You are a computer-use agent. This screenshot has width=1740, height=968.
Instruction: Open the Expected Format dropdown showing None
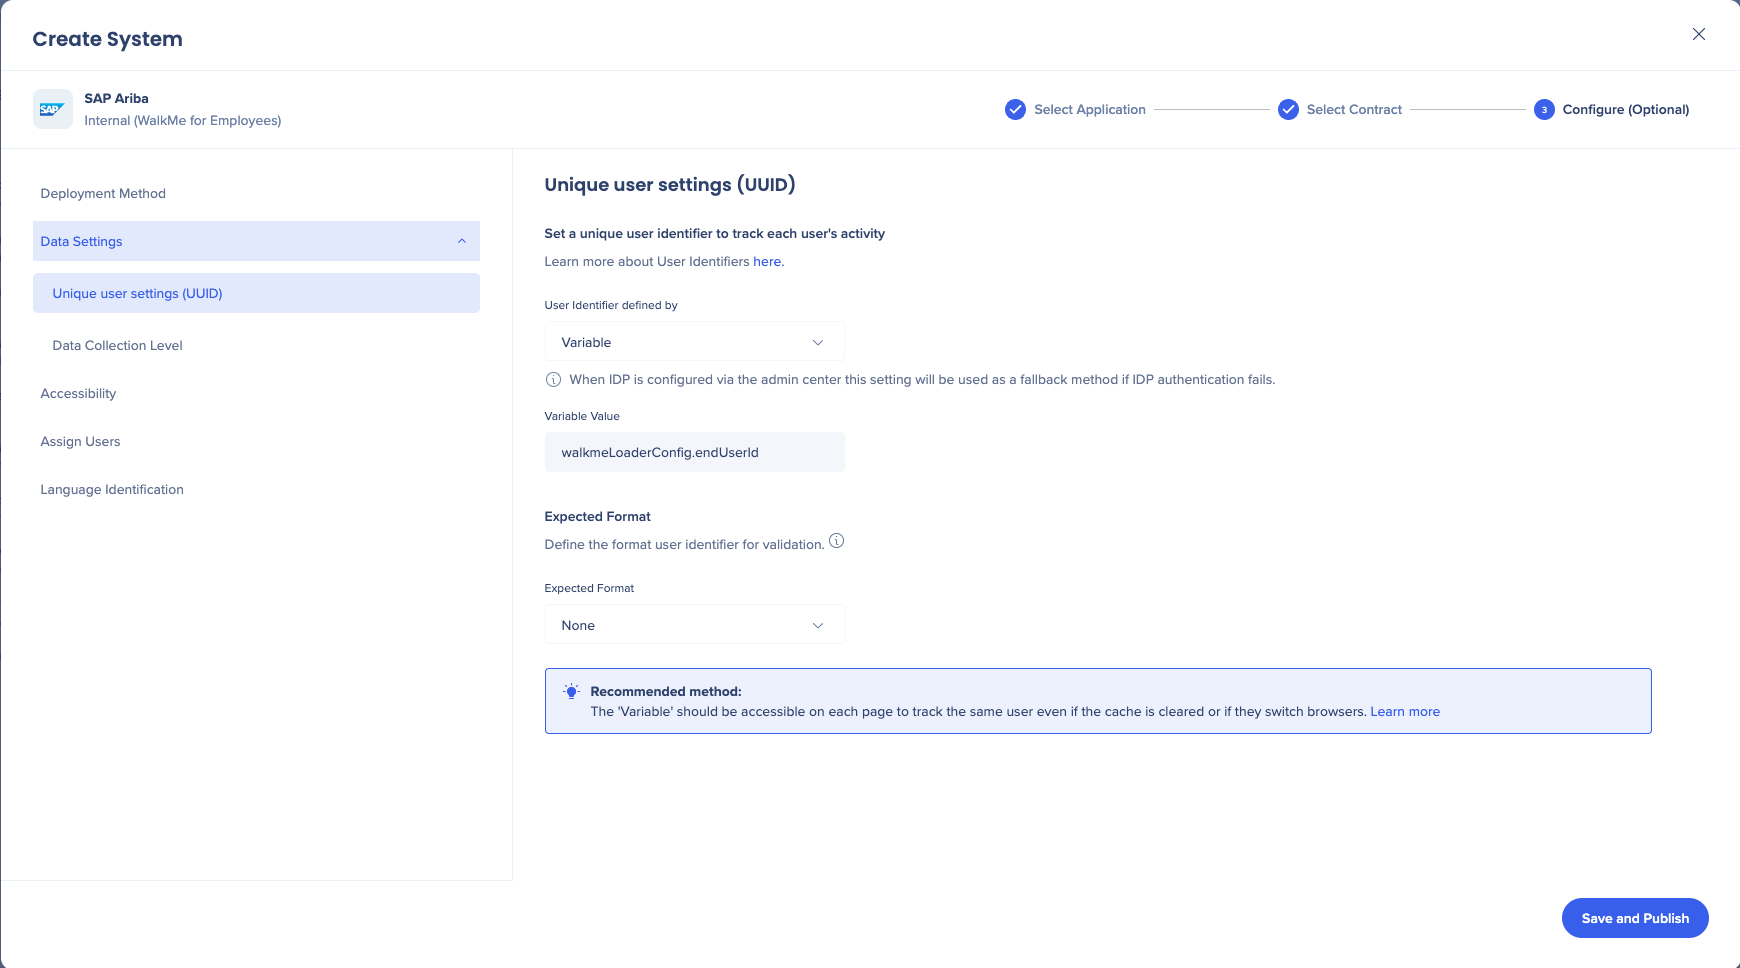pos(694,625)
